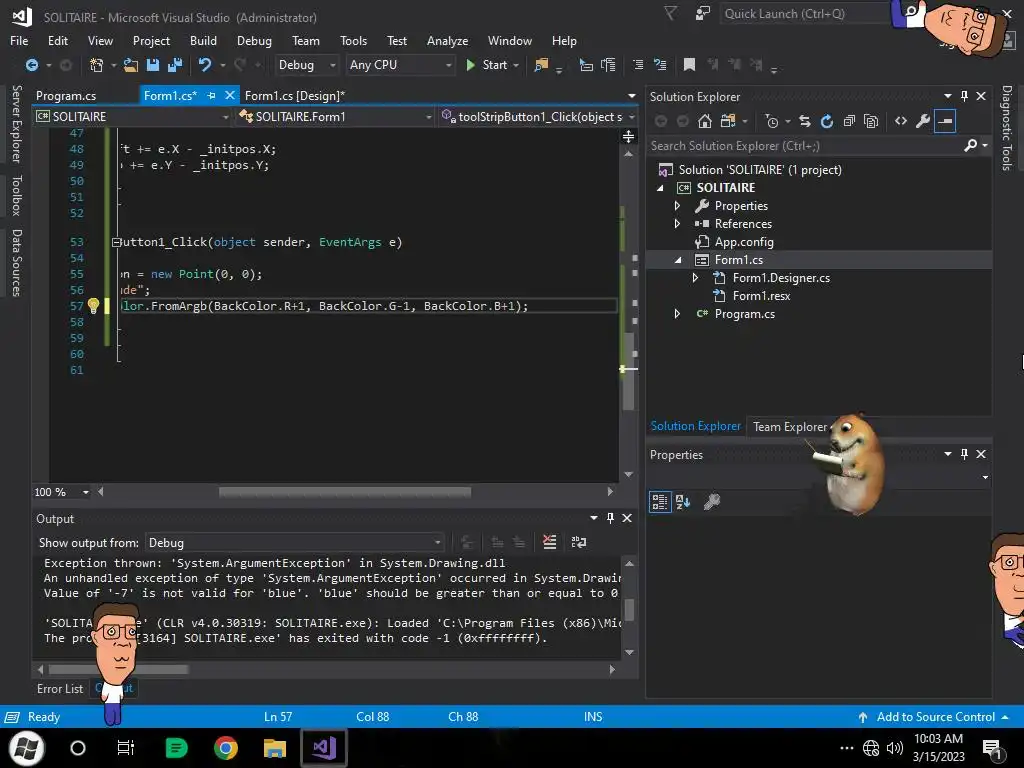
Task: Switch to the Team Explorer tab
Action: [x=790, y=426]
